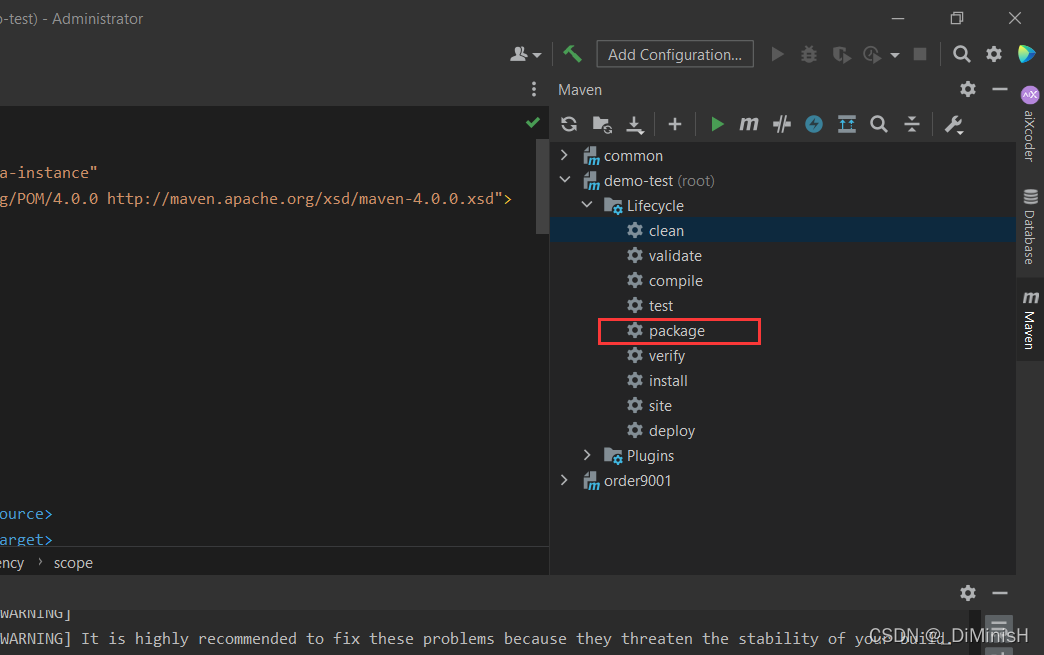This screenshot has height=655, width=1044.
Task: Expand the common module node
Action: (564, 155)
